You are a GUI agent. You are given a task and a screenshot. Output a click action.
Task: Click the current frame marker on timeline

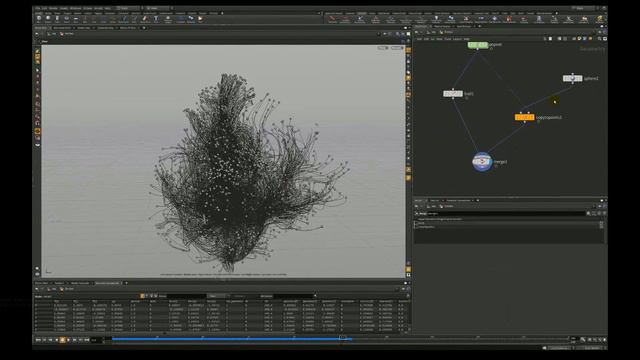342,338
